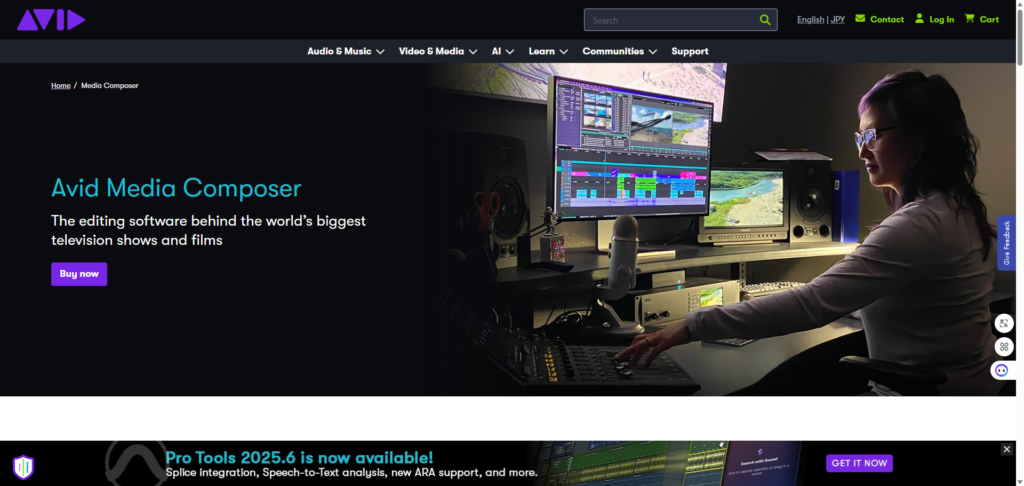Screen dimensions: 1024x486
Task: Click the JPY currency link
Action: pos(837,20)
